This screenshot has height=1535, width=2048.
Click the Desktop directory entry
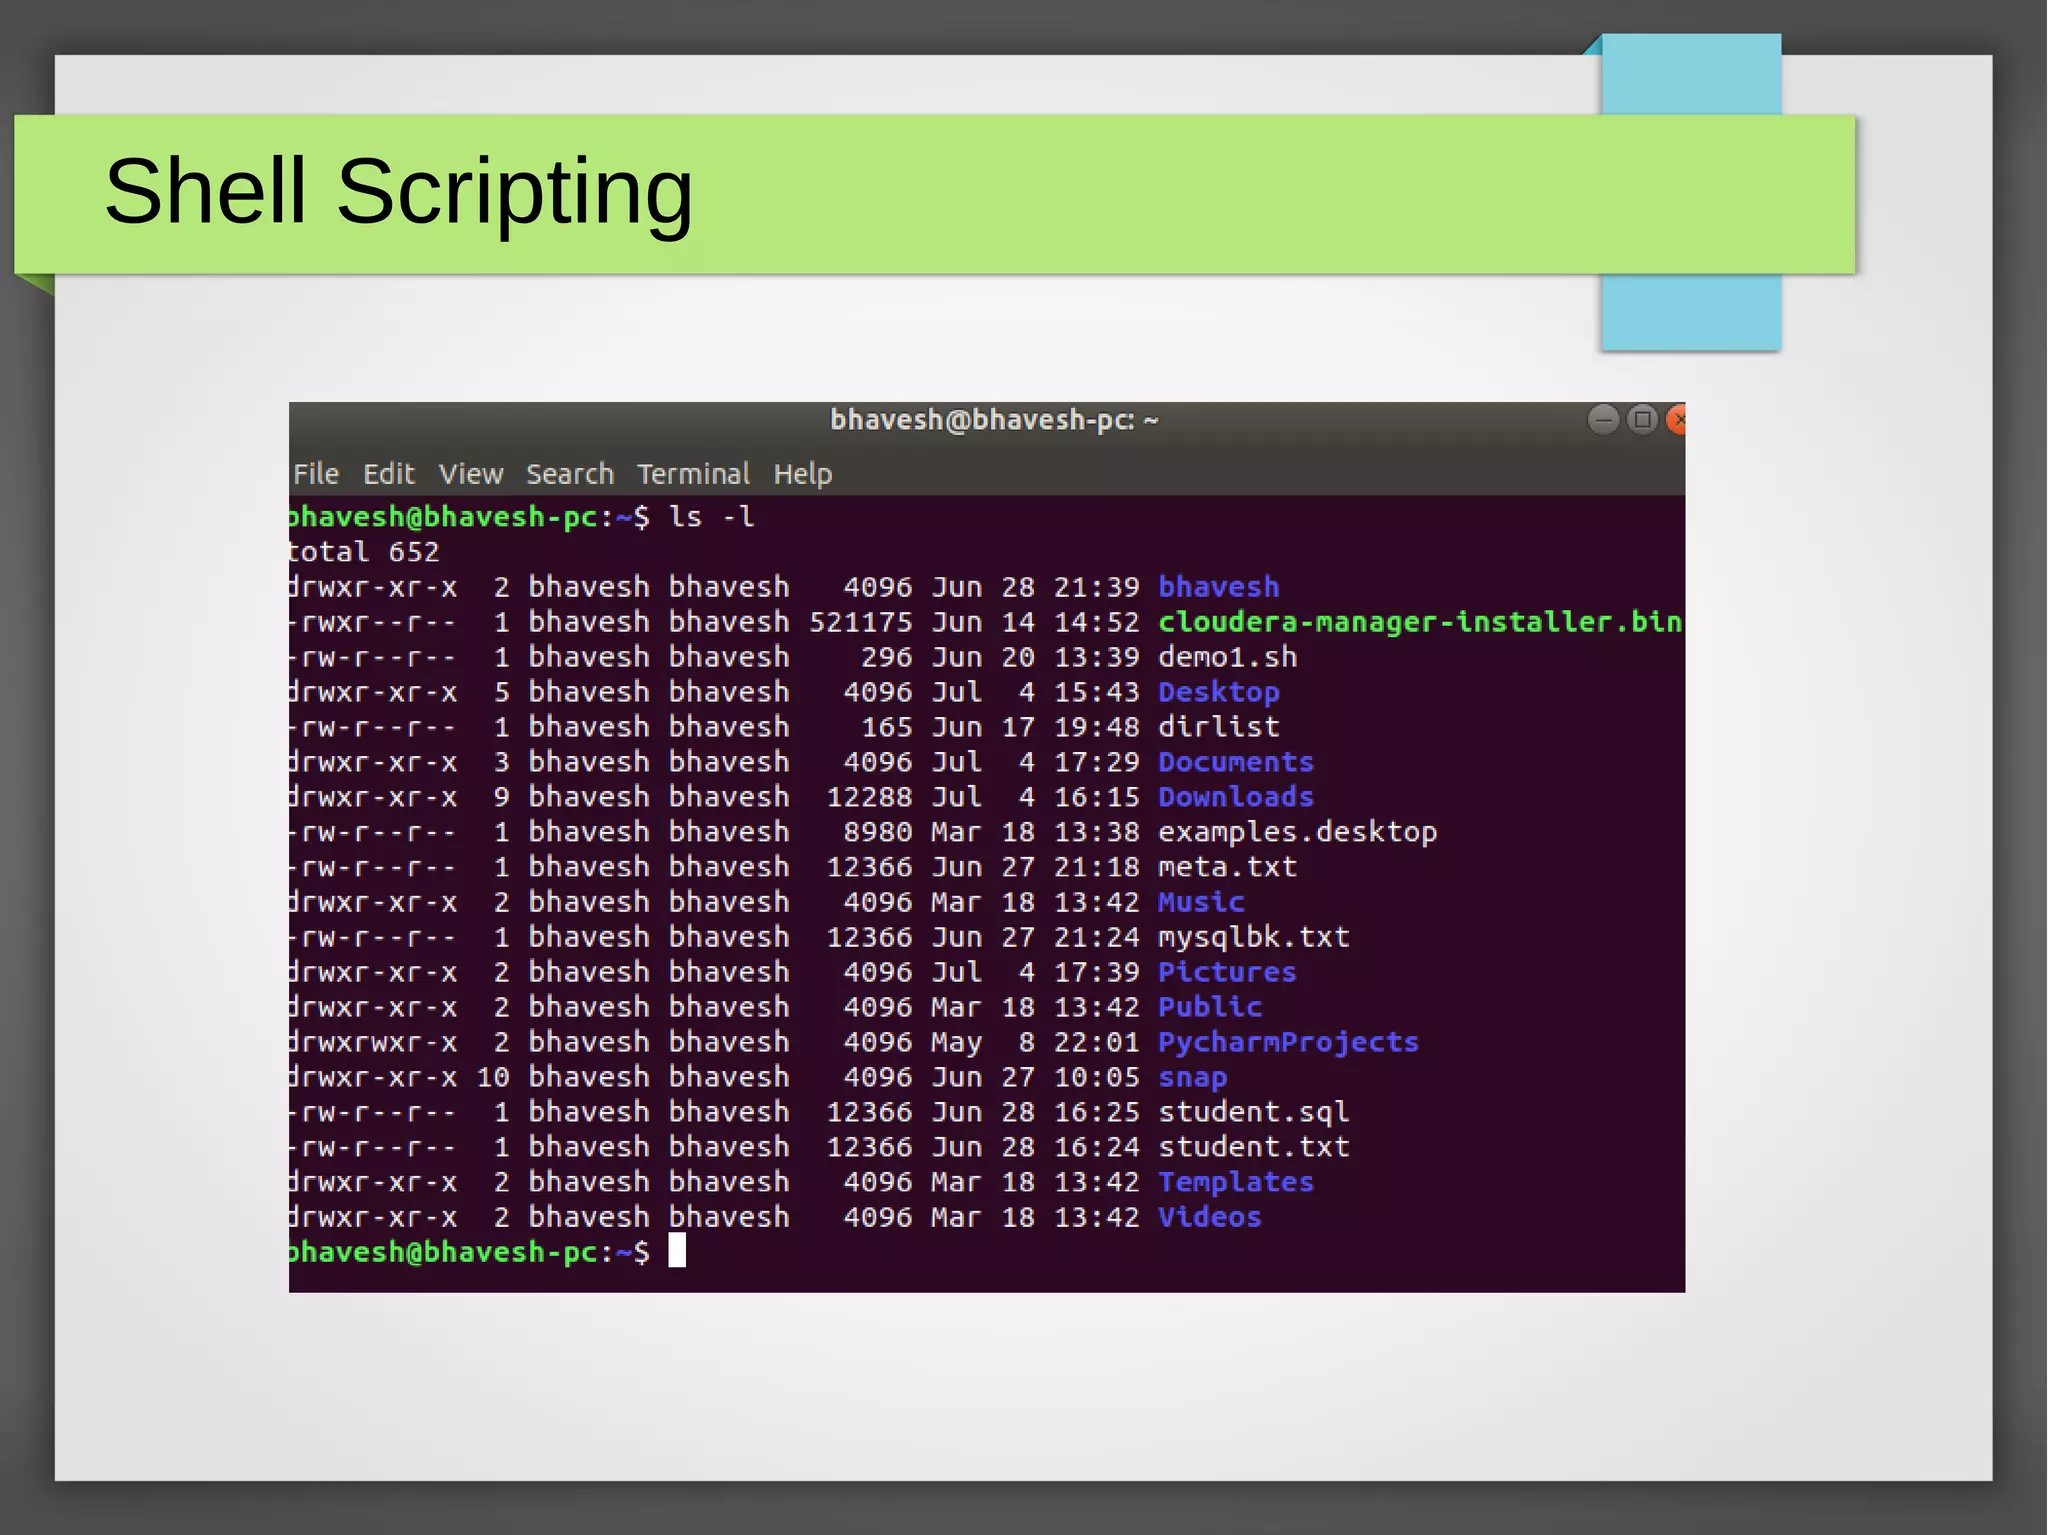click(1218, 692)
